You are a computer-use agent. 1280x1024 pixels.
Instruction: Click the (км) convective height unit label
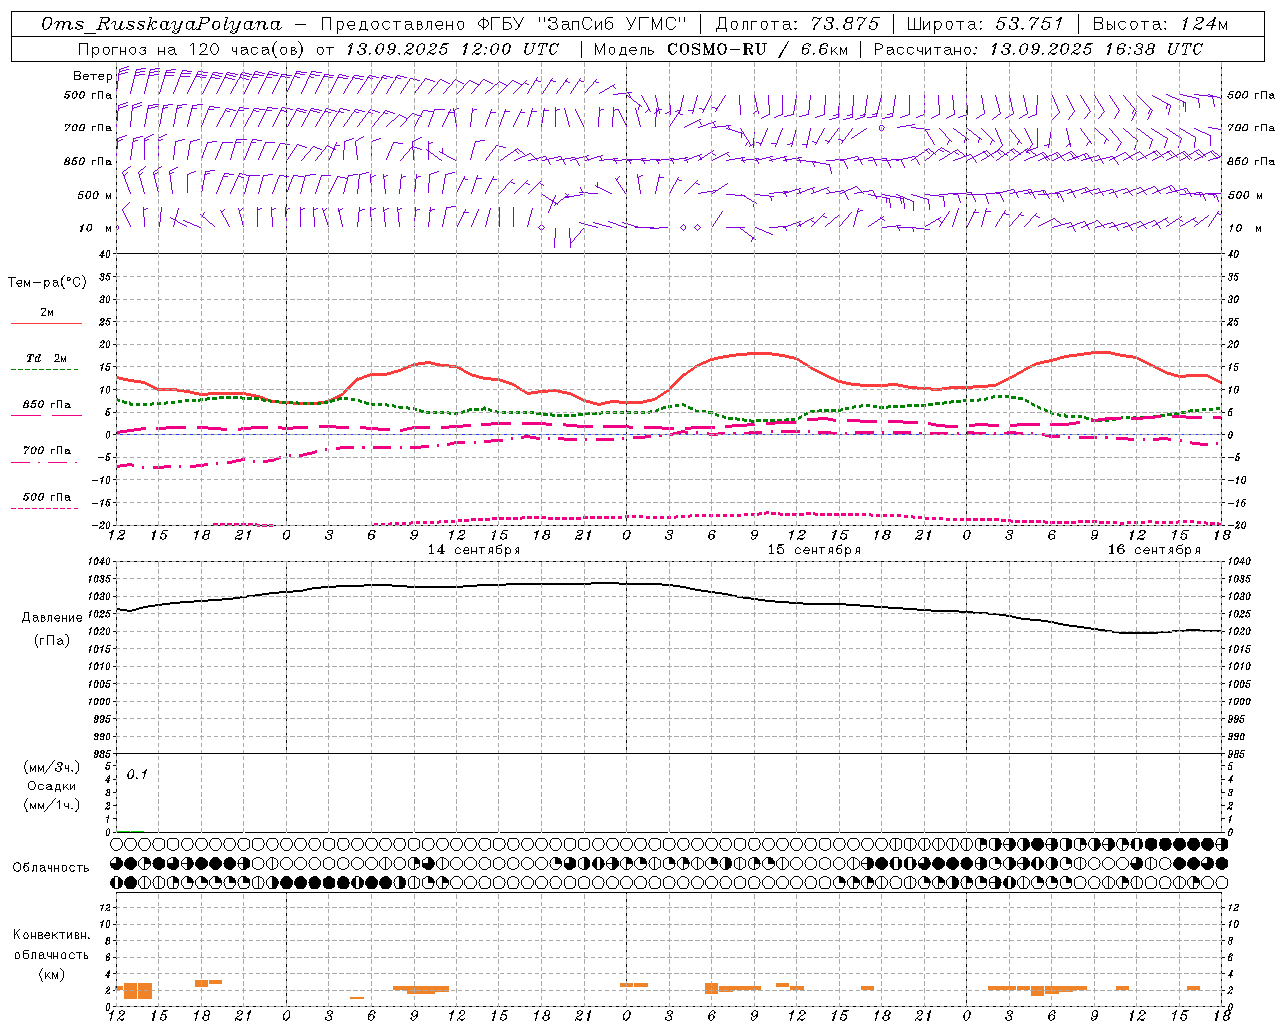[x=51, y=974]
